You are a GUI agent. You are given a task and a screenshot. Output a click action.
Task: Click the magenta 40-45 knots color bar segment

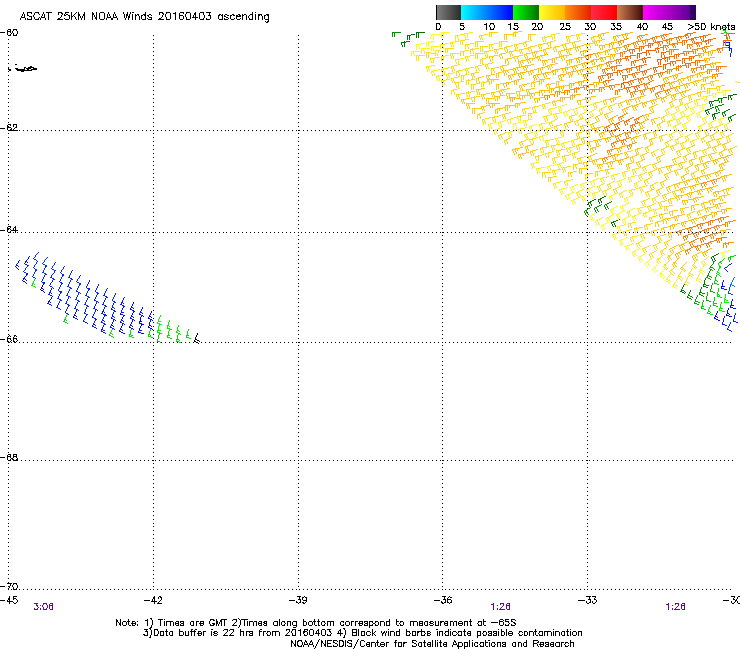[x=656, y=12]
